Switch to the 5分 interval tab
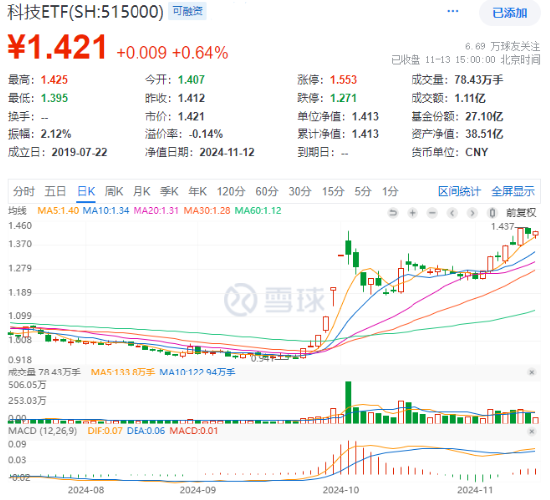 point(363,191)
